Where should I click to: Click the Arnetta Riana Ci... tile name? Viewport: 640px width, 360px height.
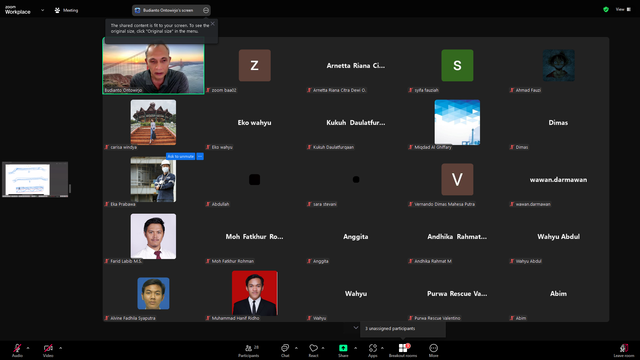pyautogui.click(x=356, y=66)
